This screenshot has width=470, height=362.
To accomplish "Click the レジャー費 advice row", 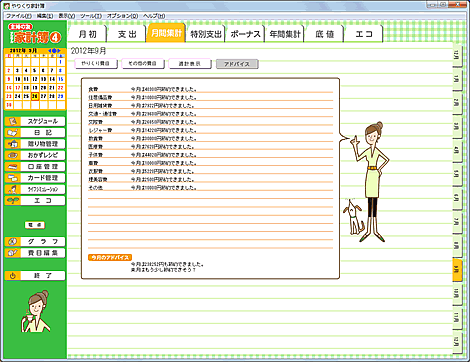I will pos(210,130).
